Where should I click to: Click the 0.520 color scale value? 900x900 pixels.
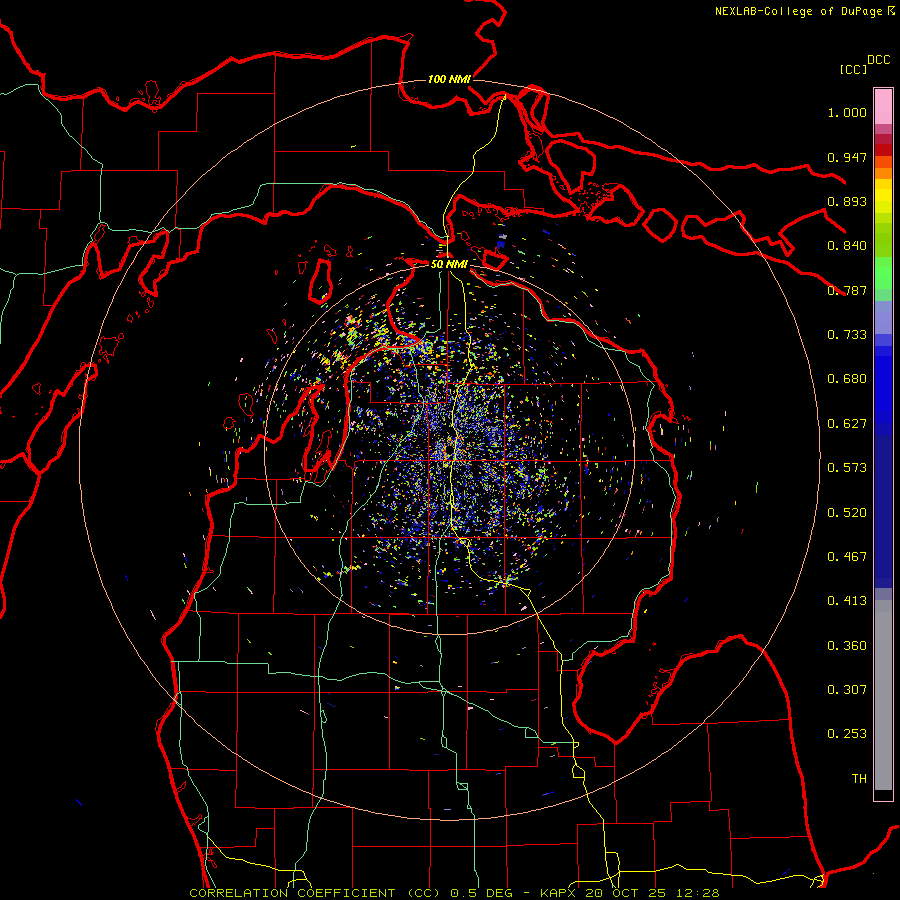(x=847, y=513)
